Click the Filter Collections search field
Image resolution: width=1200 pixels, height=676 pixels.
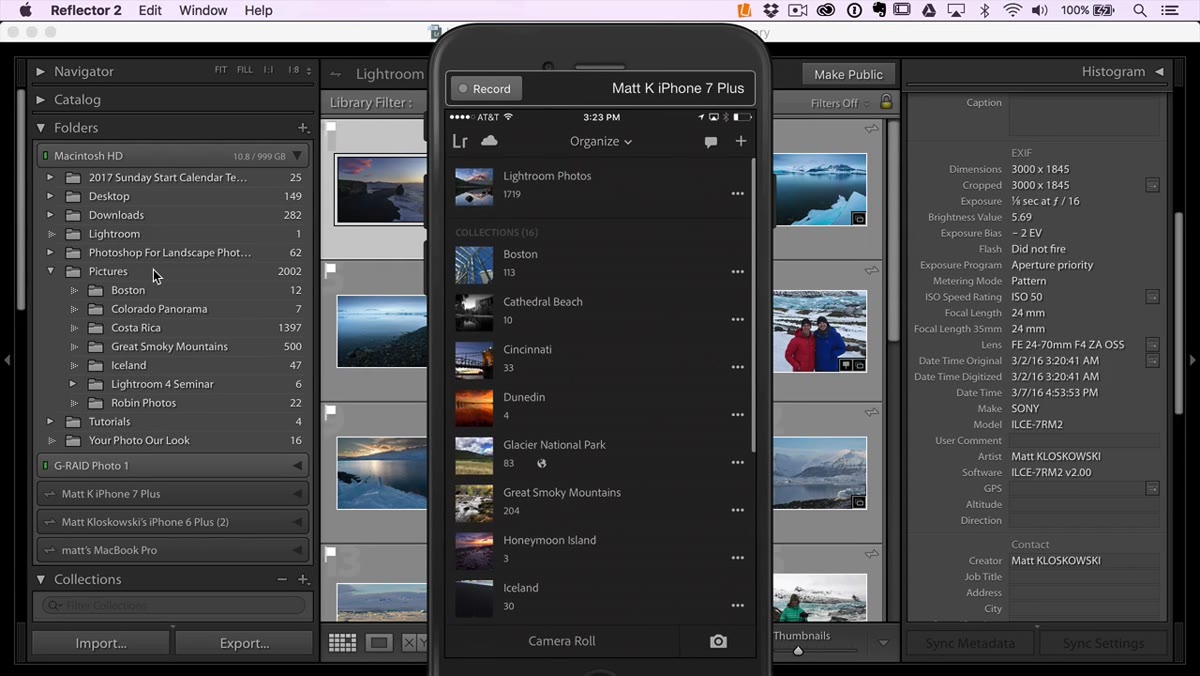point(174,605)
